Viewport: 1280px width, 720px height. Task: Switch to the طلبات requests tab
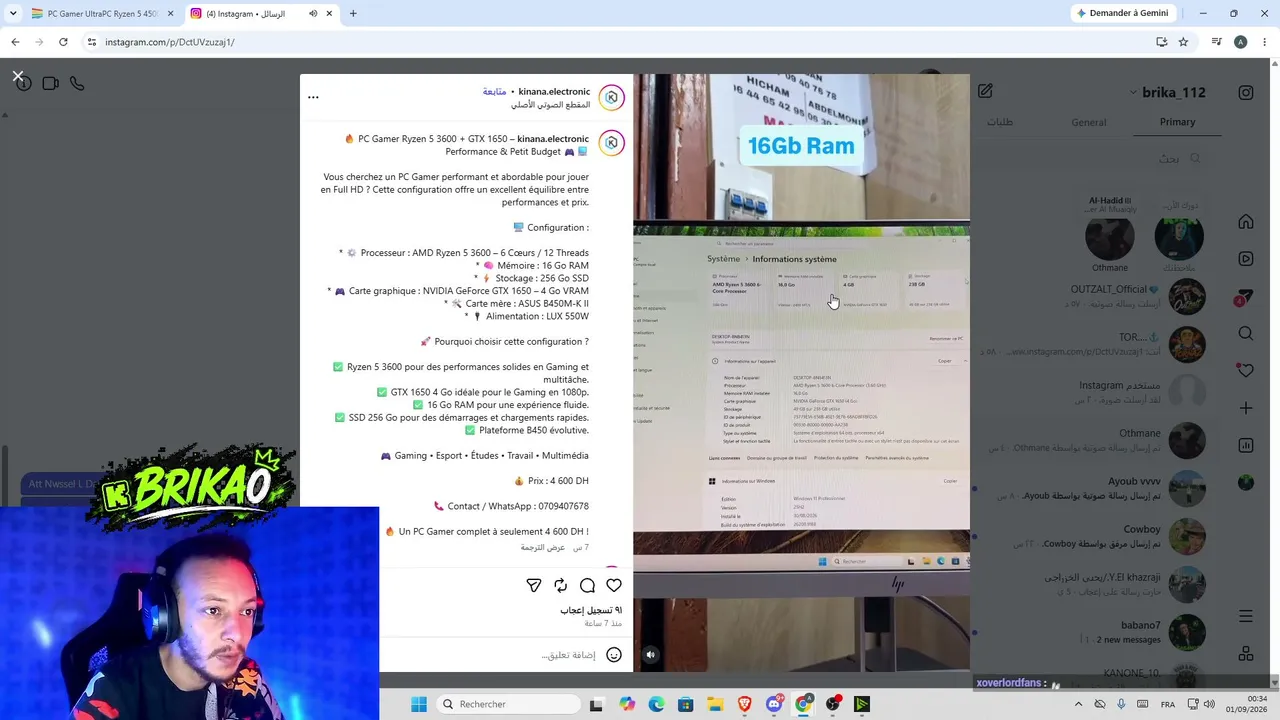[1000, 122]
